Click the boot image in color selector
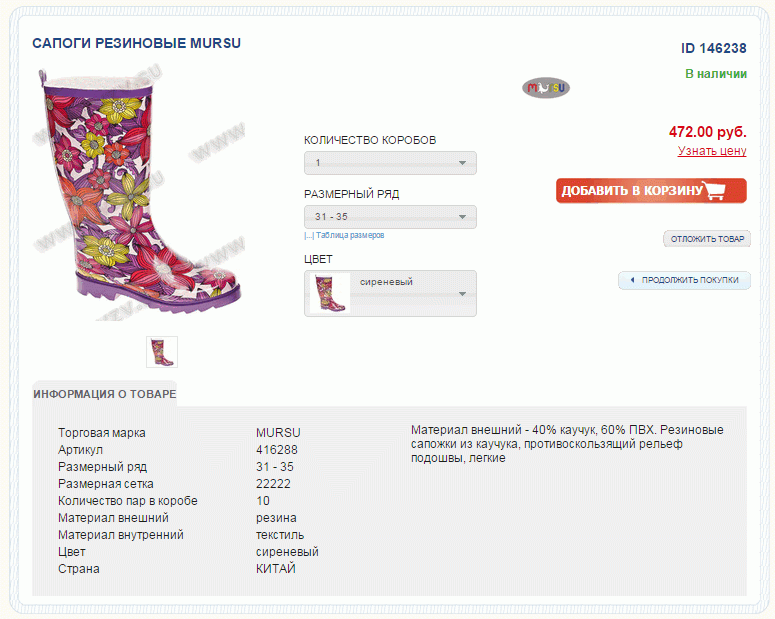This screenshot has height=619, width=775. [330, 293]
